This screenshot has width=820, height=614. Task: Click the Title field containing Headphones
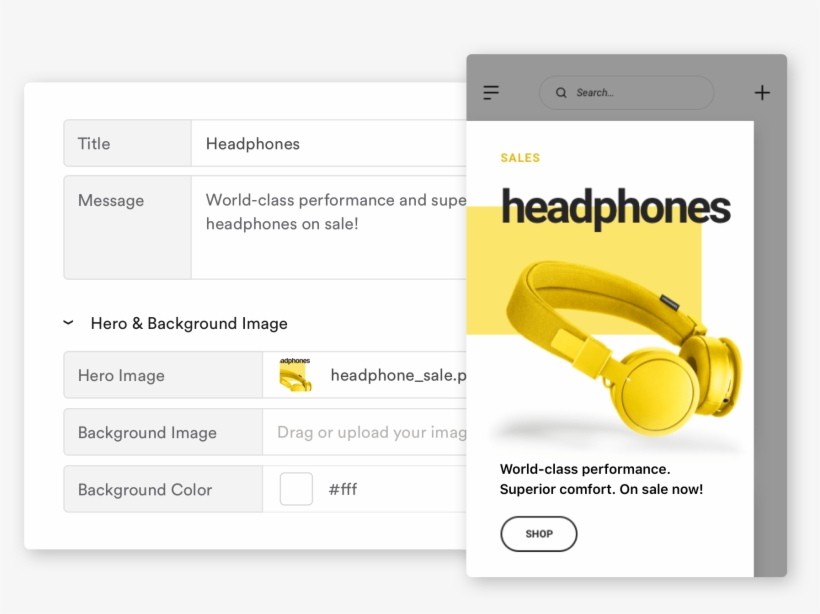328,144
